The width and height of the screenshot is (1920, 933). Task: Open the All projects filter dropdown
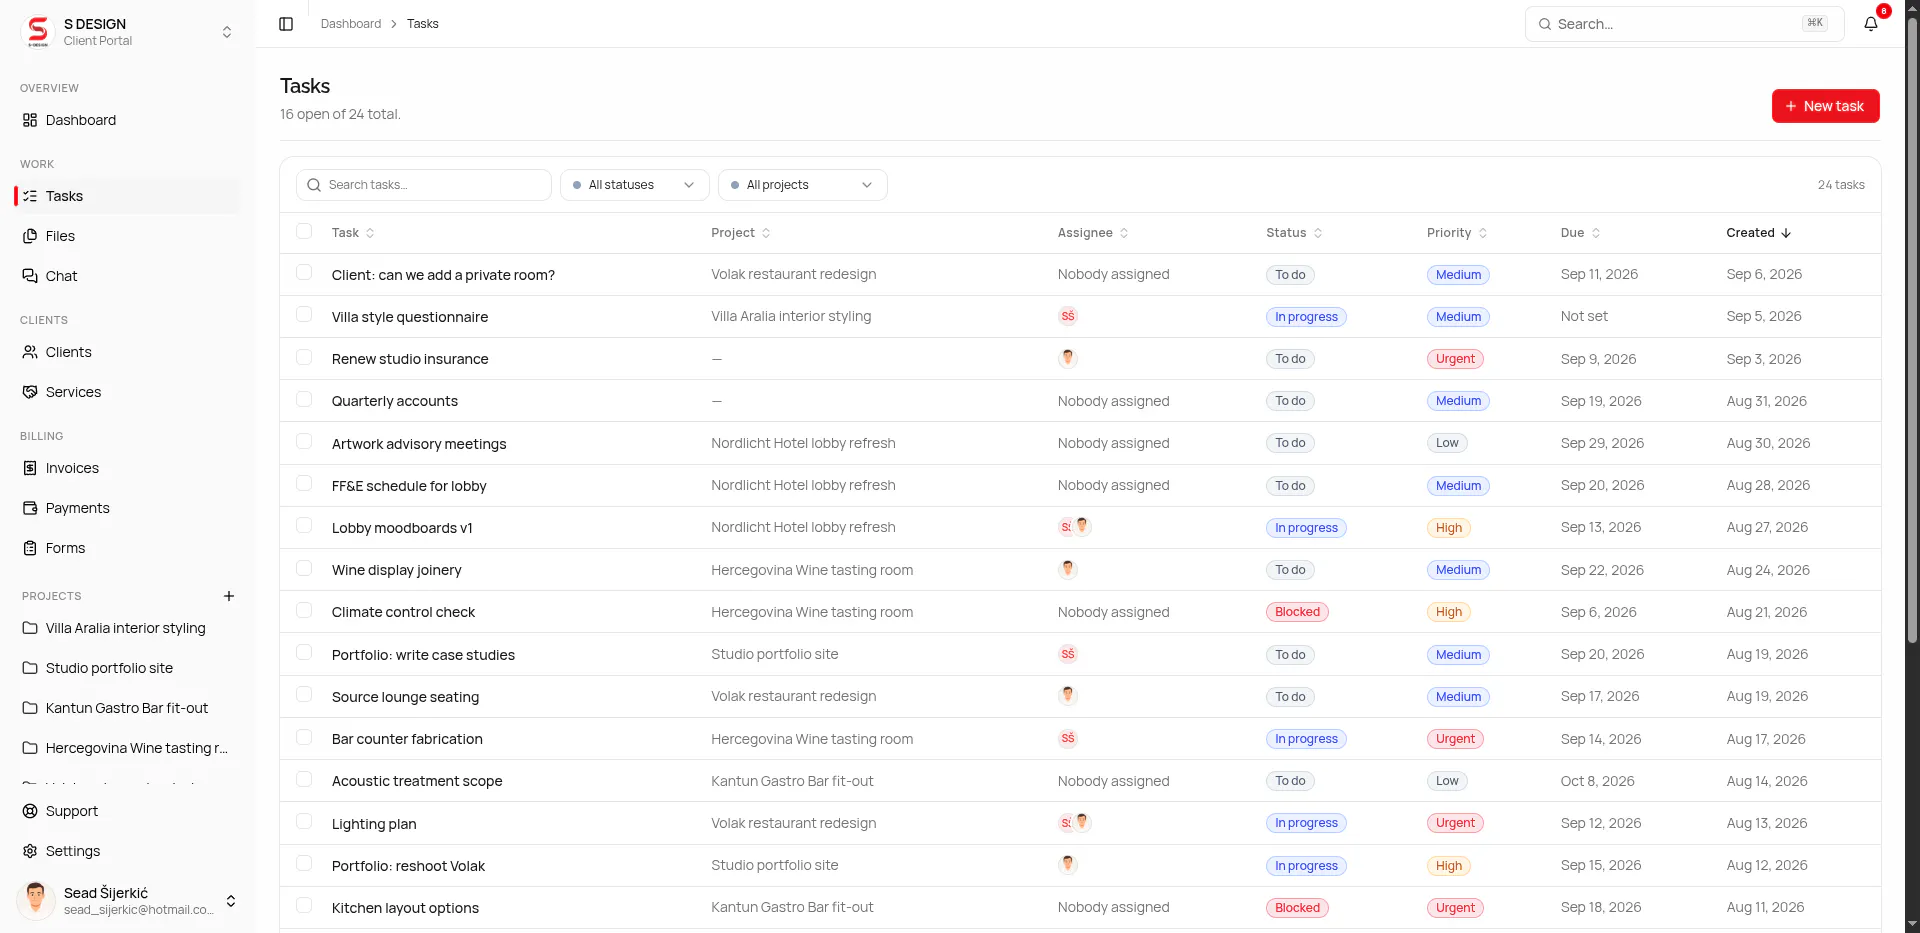tap(803, 185)
